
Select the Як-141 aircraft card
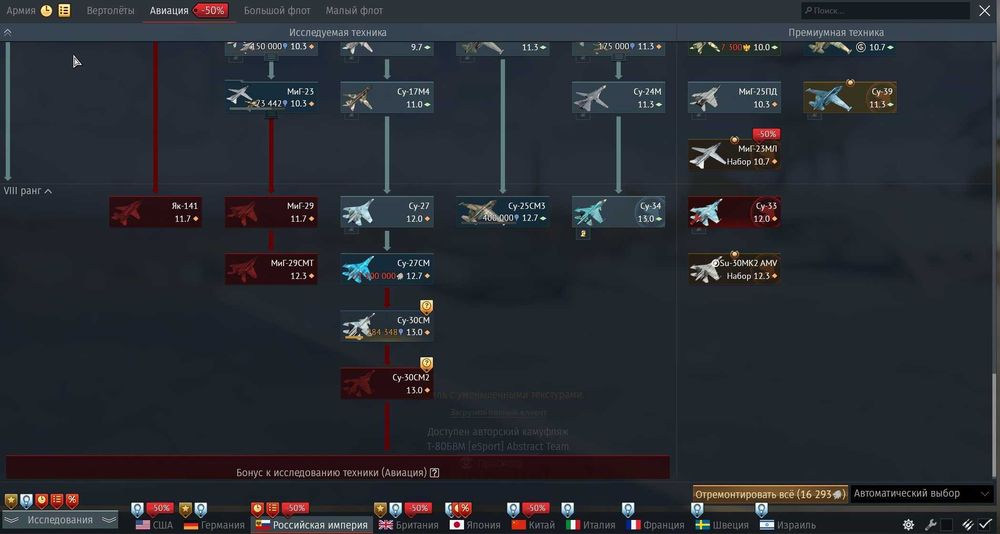[x=155, y=212]
